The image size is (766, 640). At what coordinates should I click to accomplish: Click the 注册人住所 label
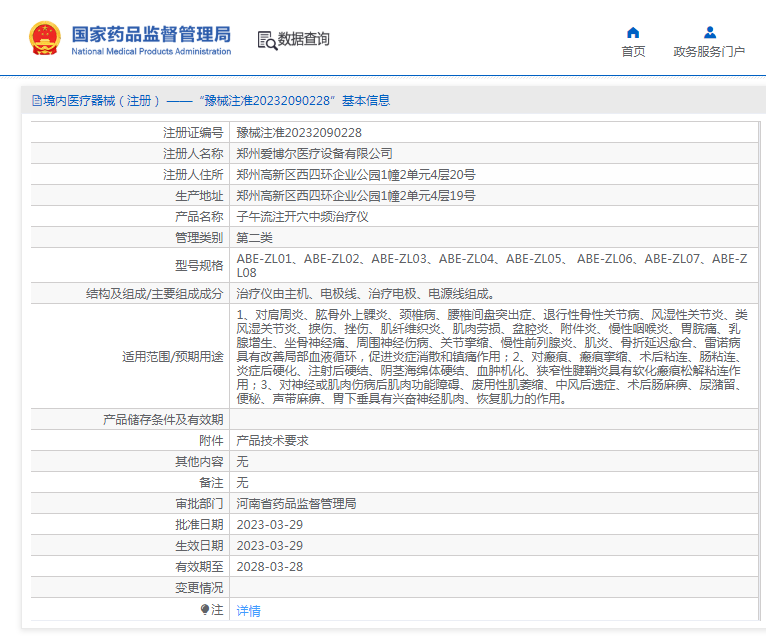point(193,174)
